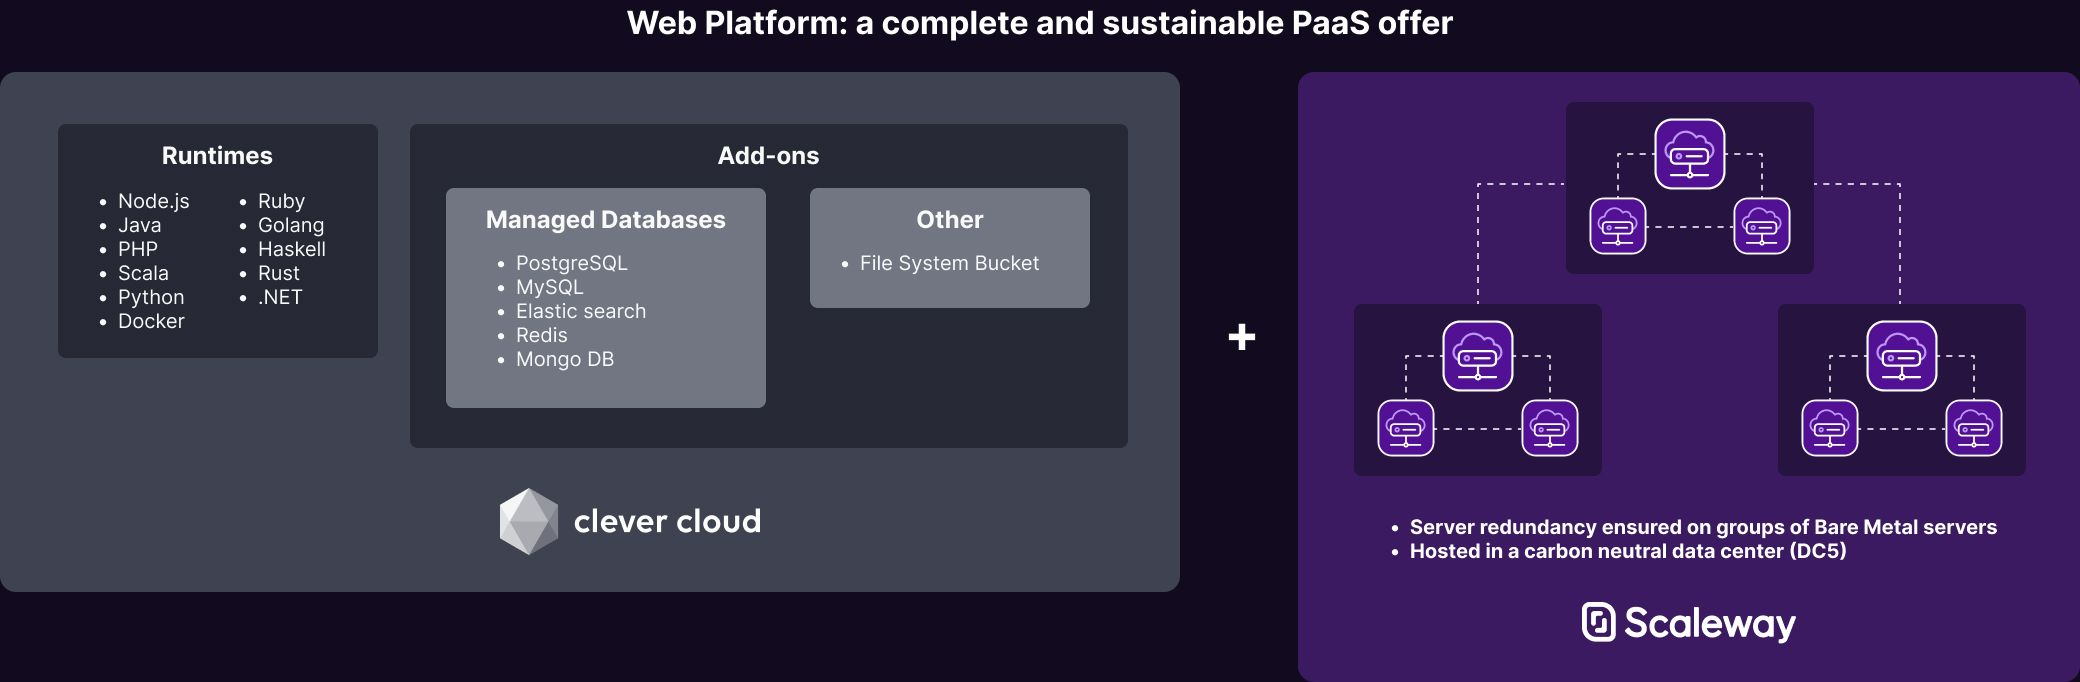Click the 'Hosted in a carbon neutral' bullet

1628,551
